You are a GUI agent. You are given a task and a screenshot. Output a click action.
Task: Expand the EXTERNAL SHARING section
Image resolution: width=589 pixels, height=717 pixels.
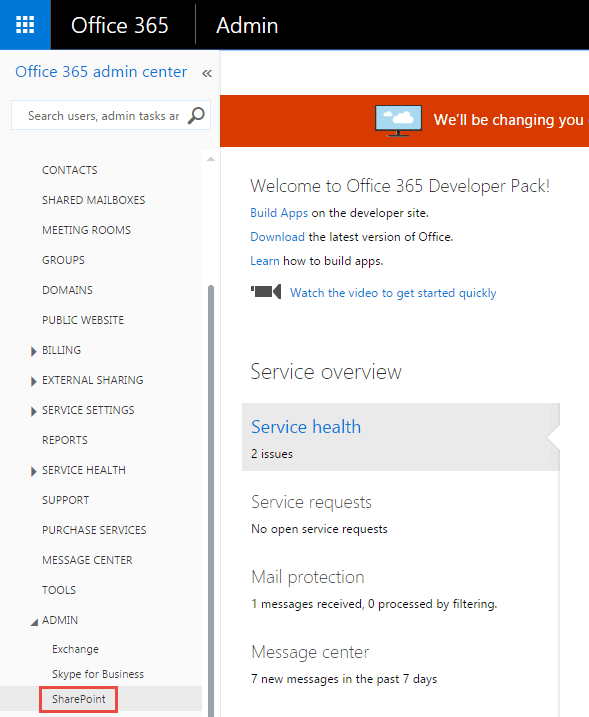33,381
